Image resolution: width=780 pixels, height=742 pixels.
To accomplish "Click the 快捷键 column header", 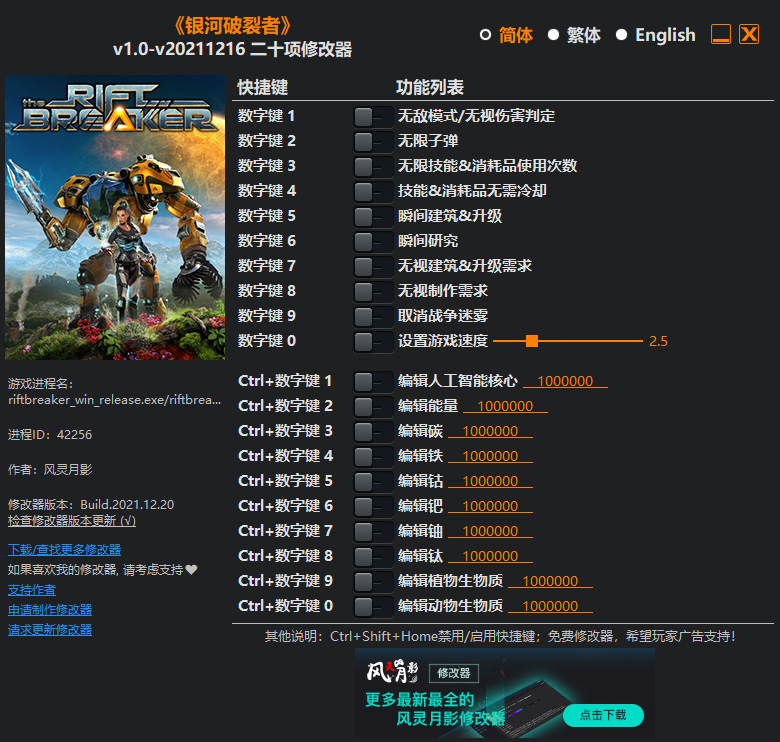I will (263, 88).
